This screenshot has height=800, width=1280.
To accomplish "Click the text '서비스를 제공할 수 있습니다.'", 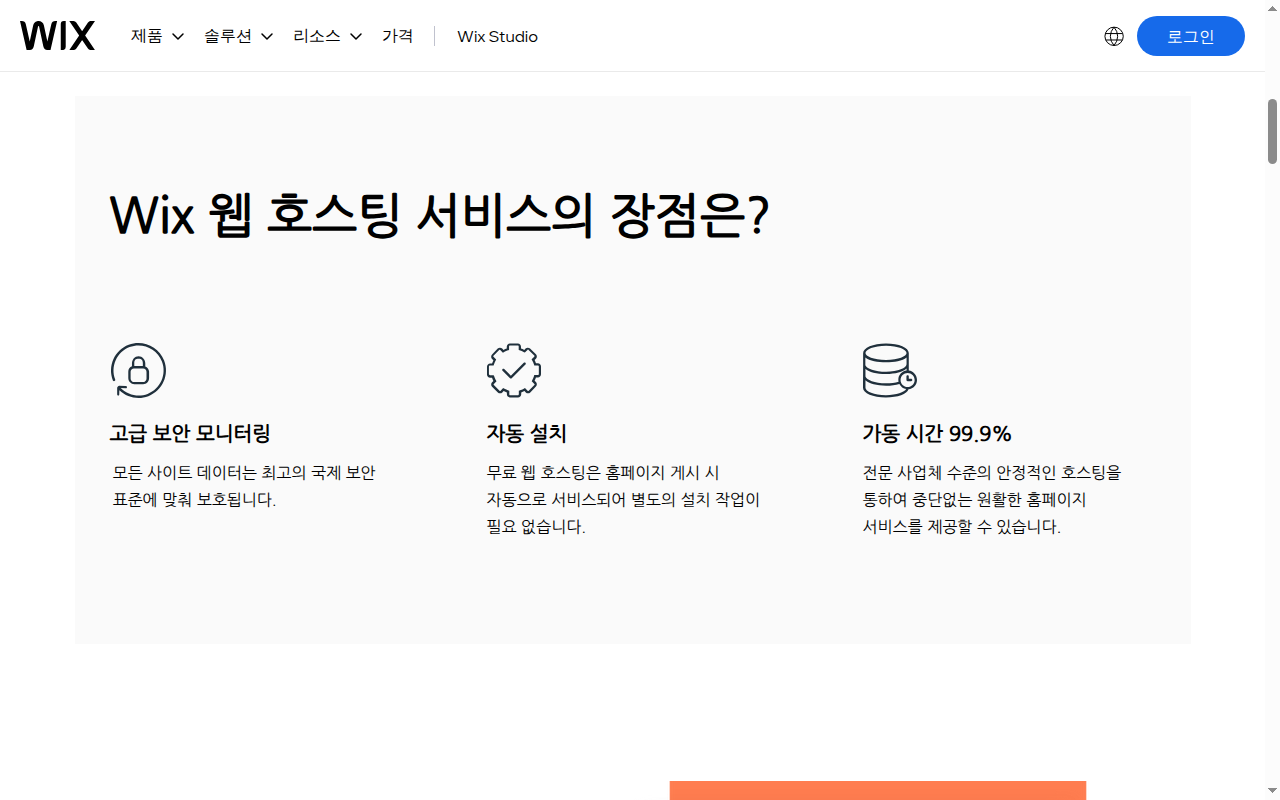I will (x=962, y=526).
